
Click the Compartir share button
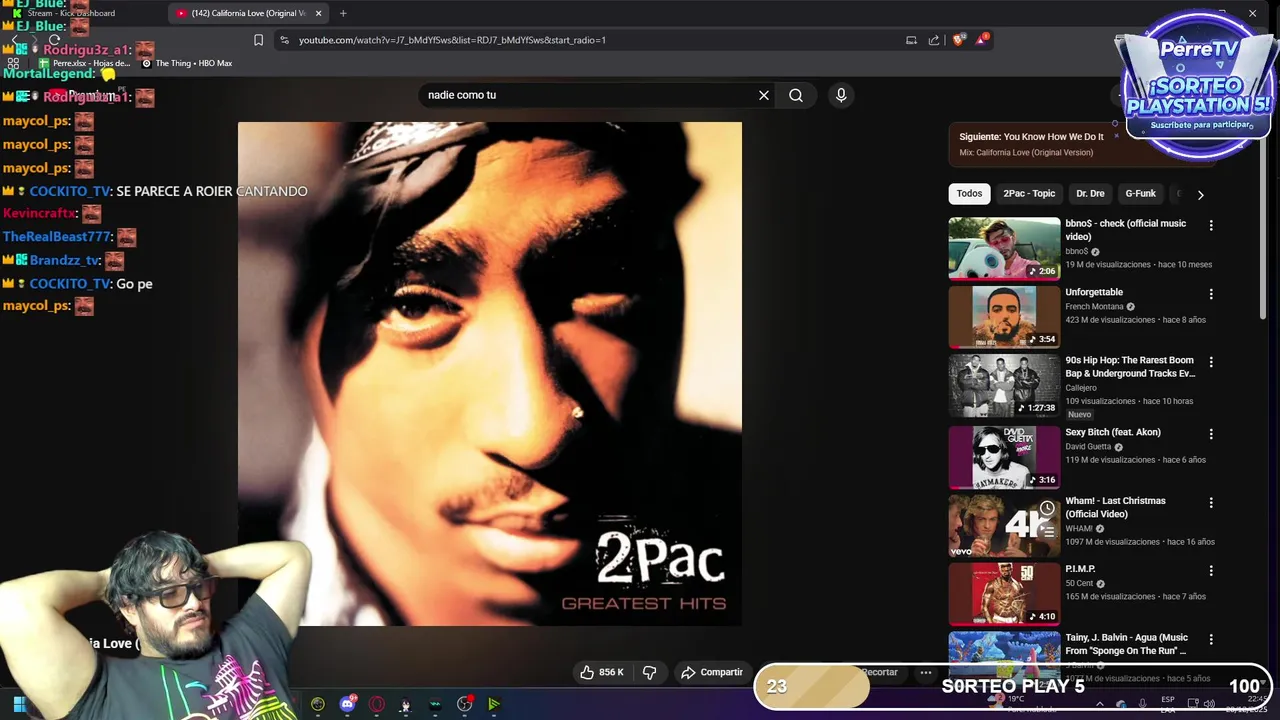(712, 672)
